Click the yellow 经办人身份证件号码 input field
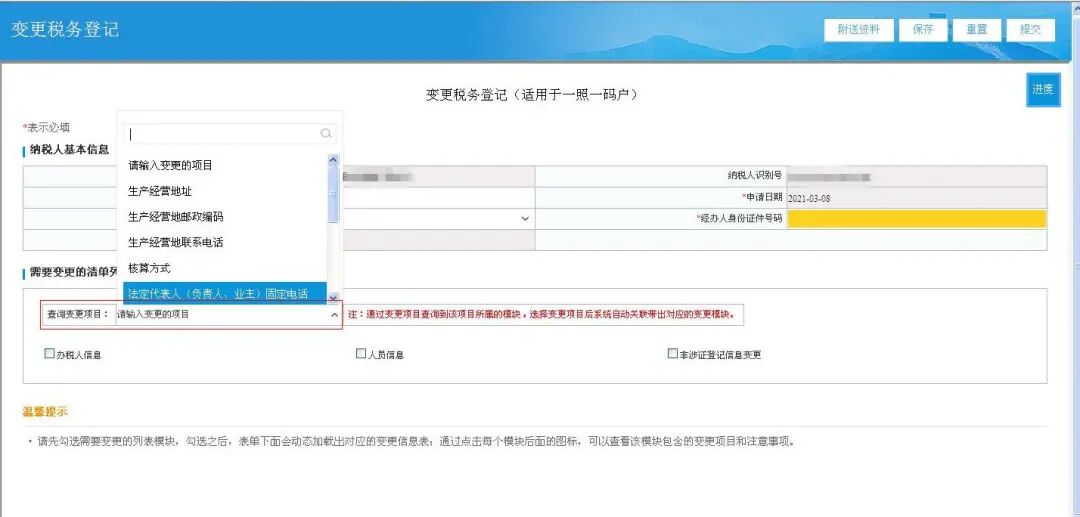Viewport: 1080px width, 517px height. click(x=916, y=219)
